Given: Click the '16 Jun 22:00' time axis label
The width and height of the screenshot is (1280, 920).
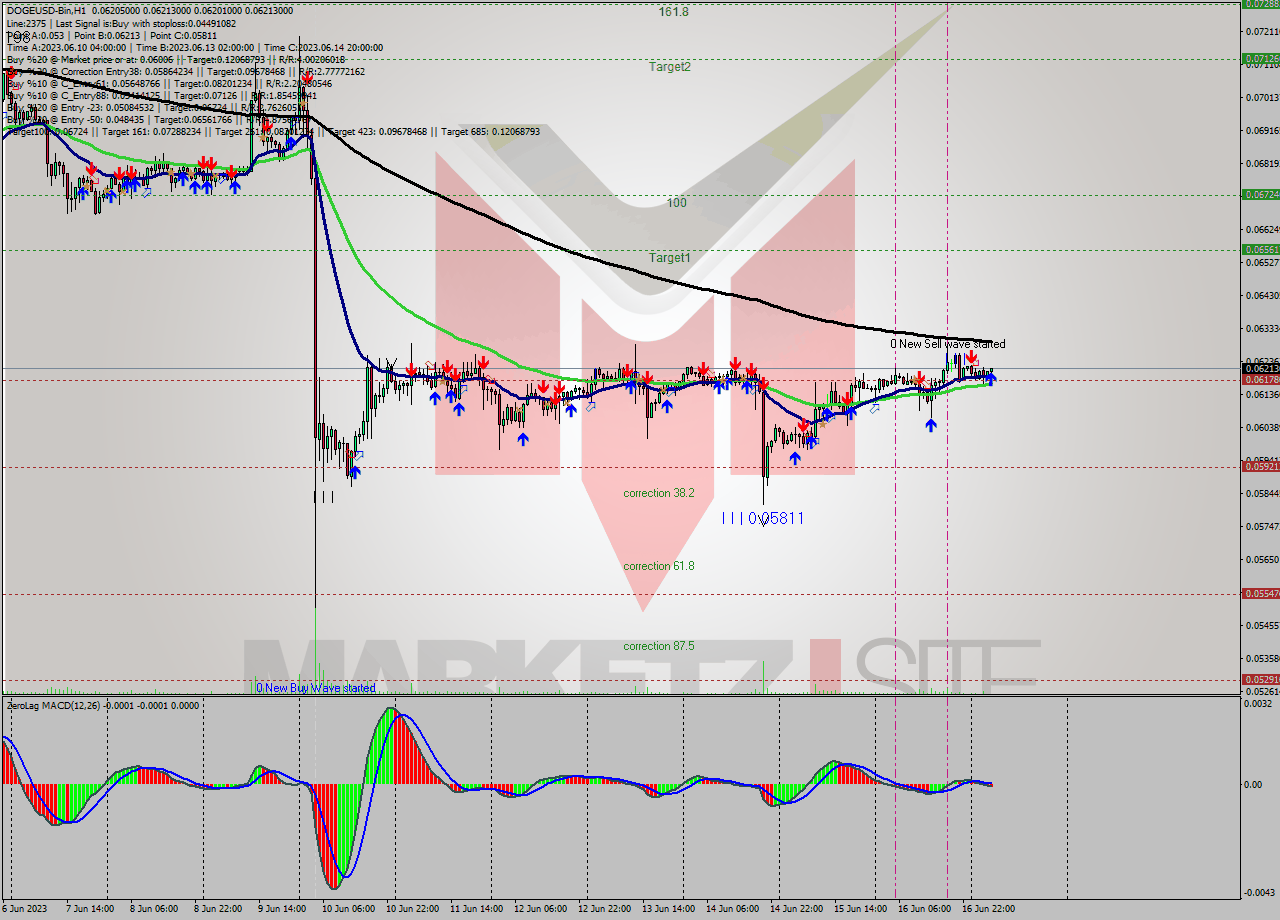Looking at the screenshot, I should pyautogui.click(x=988, y=909).
